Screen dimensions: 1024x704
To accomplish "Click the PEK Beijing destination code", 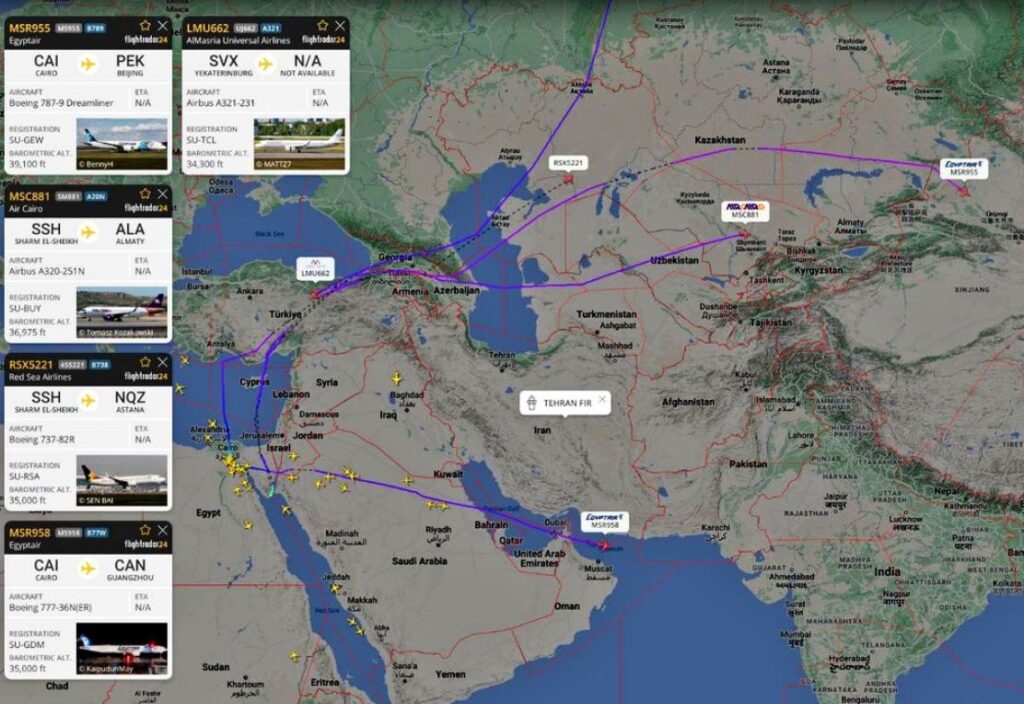I will point(130,61).
